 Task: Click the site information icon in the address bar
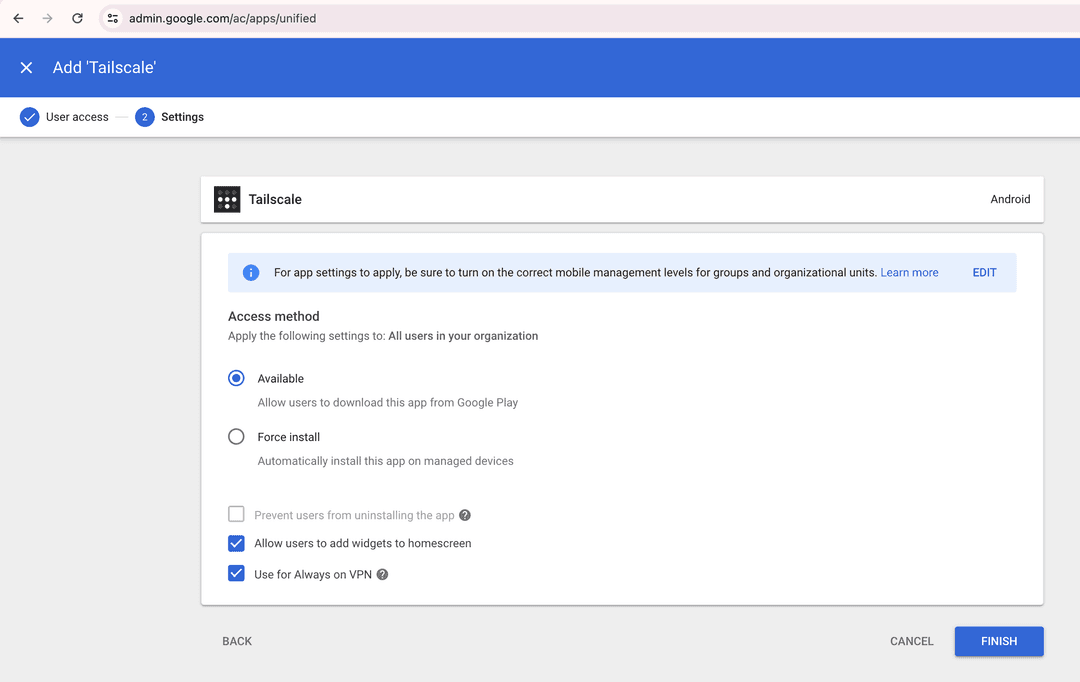point(113,18)
